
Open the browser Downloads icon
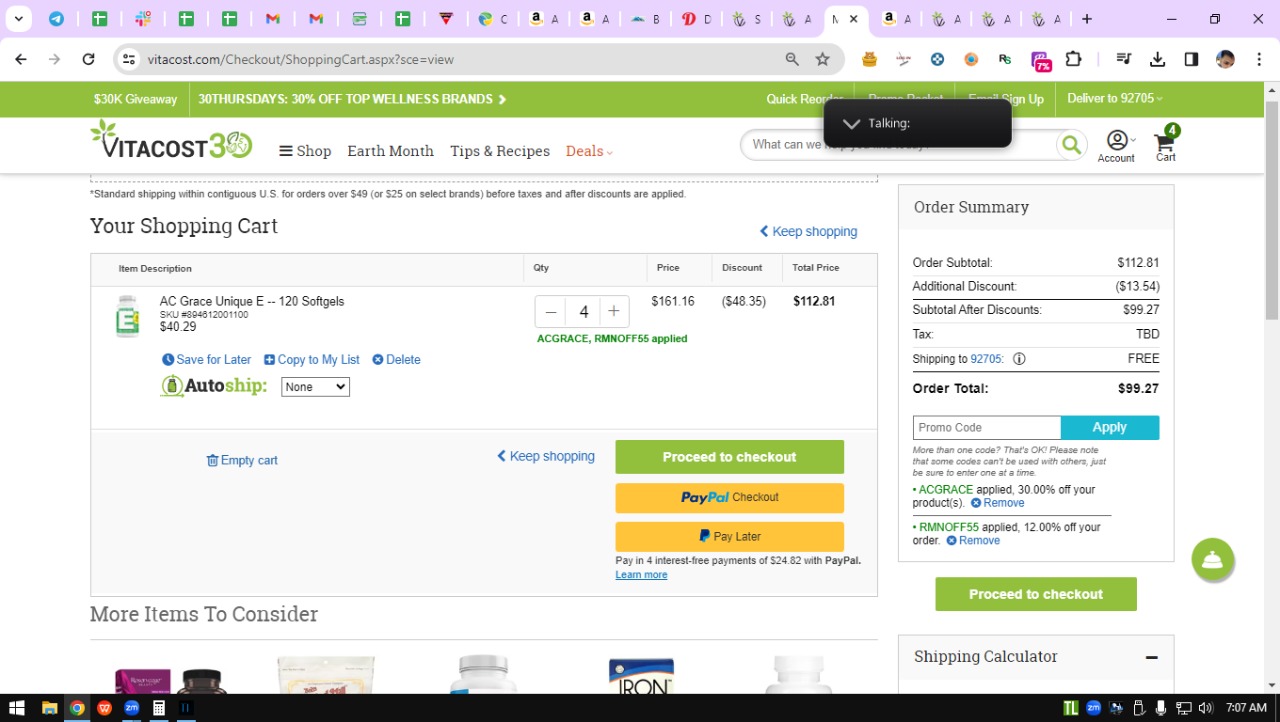click(x=1158, y=59)
